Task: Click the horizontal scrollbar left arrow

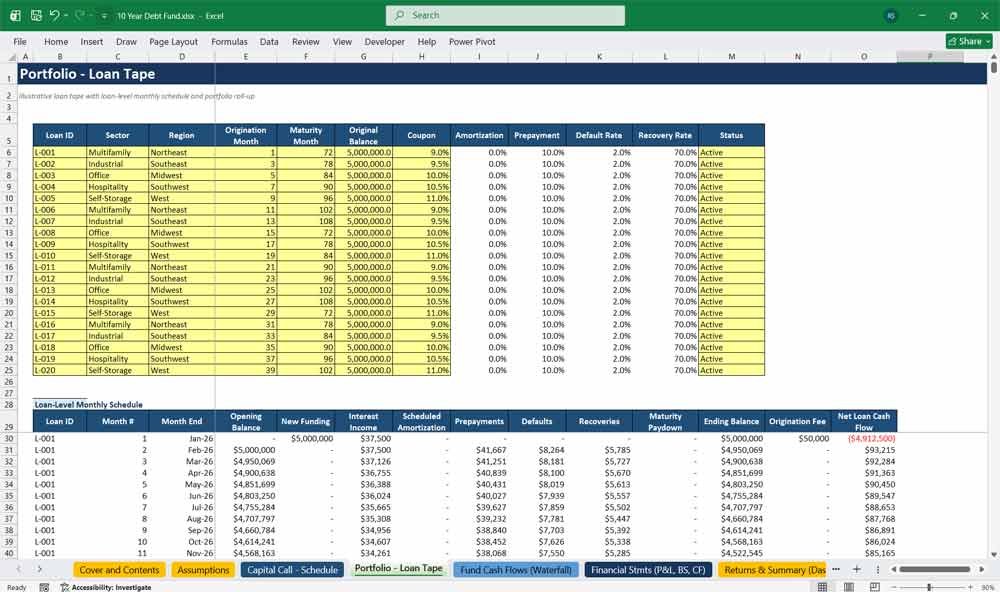Action: [x=893, y=569]
